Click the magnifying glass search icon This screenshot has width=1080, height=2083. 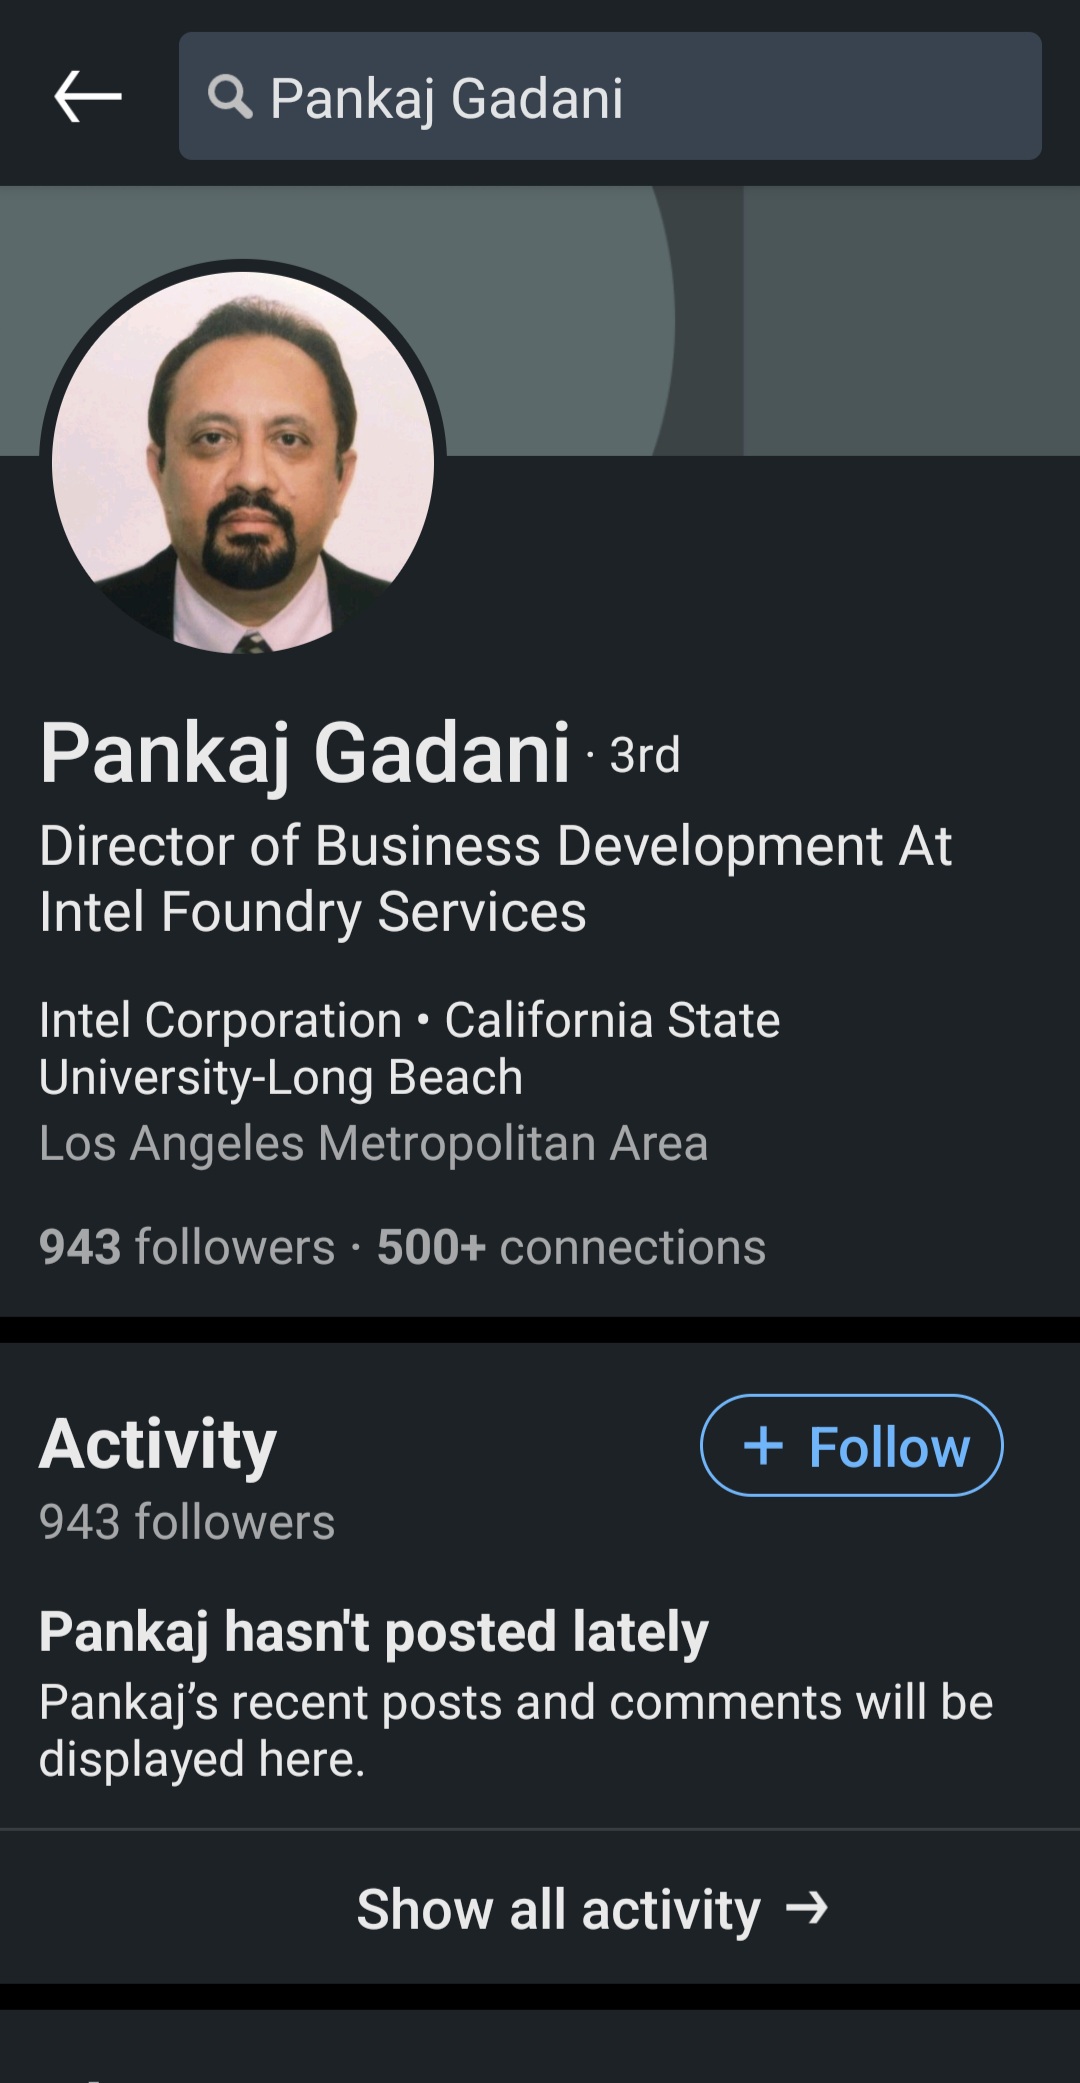click(230, 97)
